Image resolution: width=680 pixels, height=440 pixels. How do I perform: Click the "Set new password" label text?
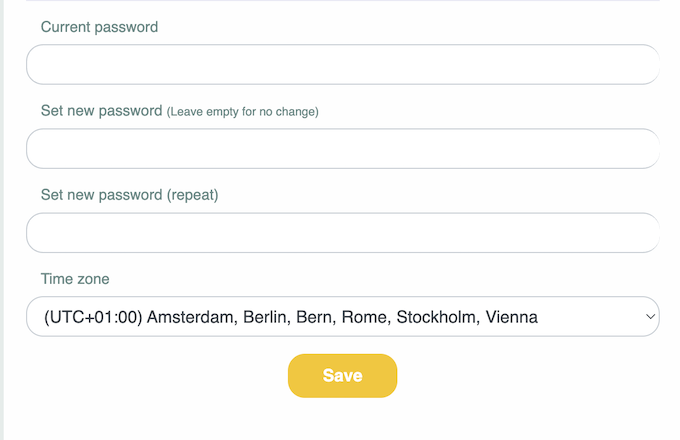click(x=101, y=111)
